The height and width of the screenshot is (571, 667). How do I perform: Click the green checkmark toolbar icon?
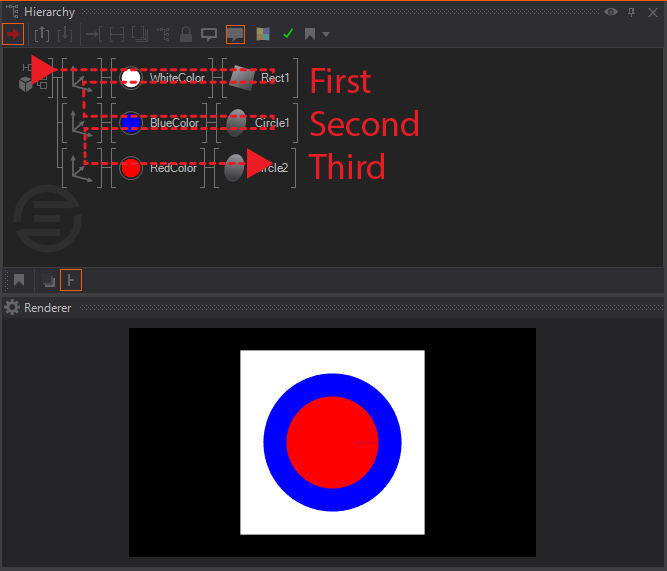click(288, 34)
